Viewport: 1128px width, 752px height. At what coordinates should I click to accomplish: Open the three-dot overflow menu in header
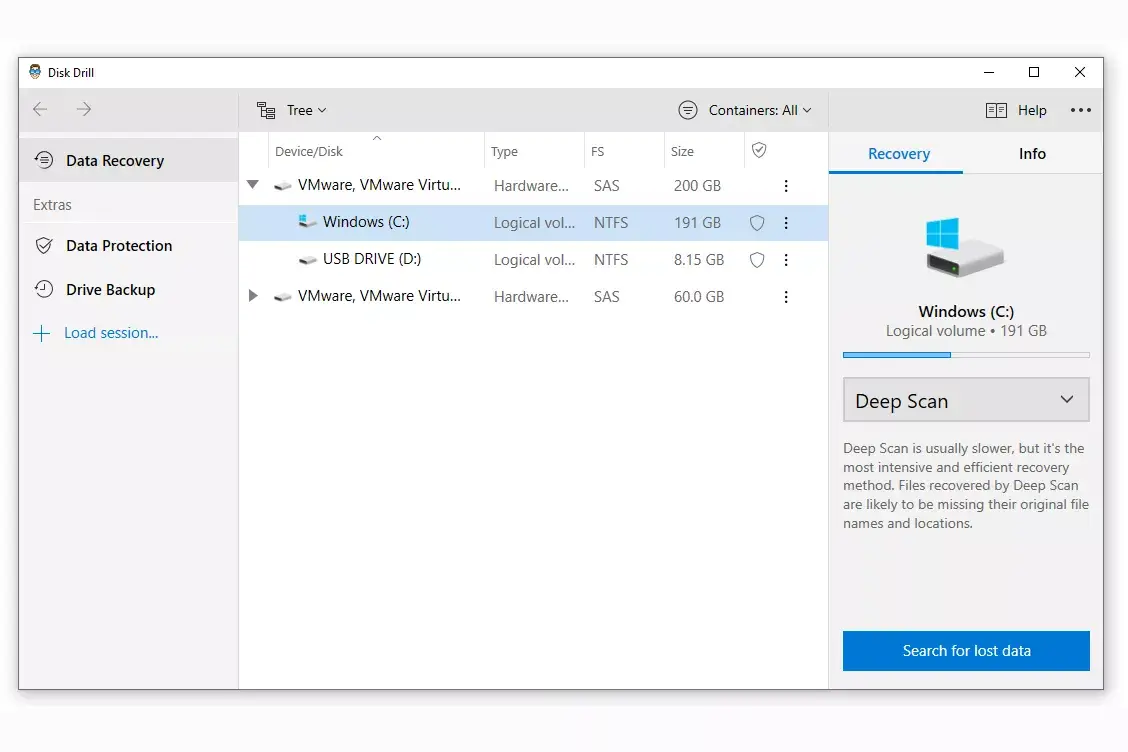(x=1080, y=111)
